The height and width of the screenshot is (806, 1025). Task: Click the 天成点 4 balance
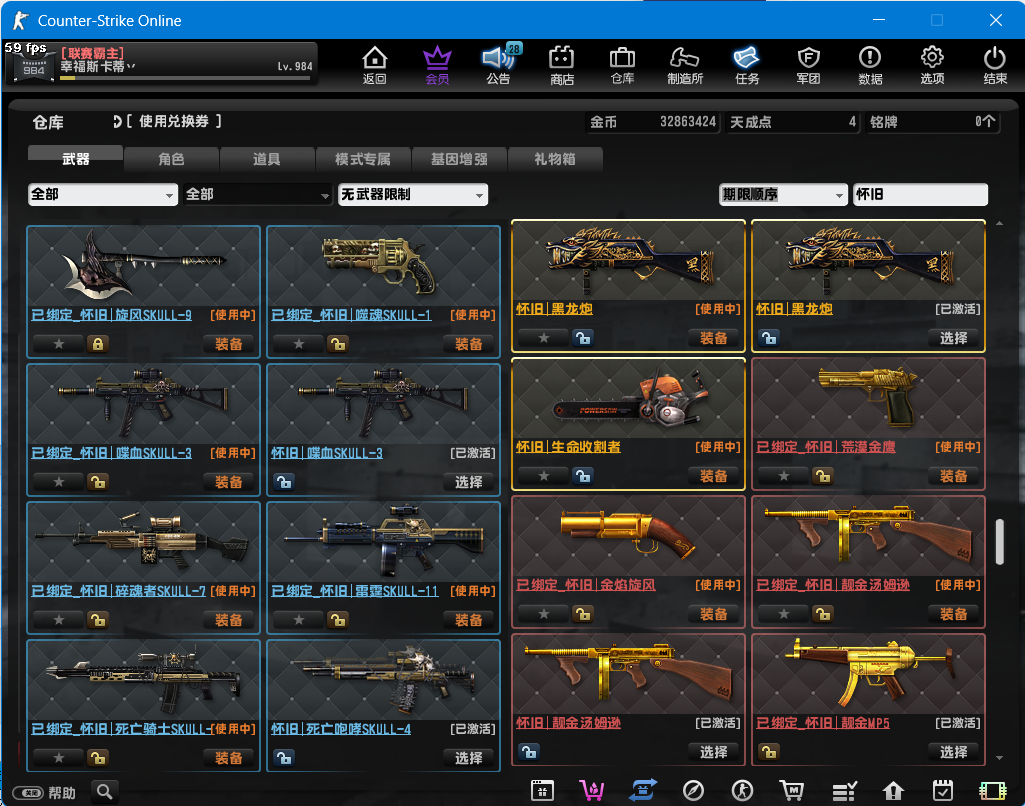click(793, 122)
